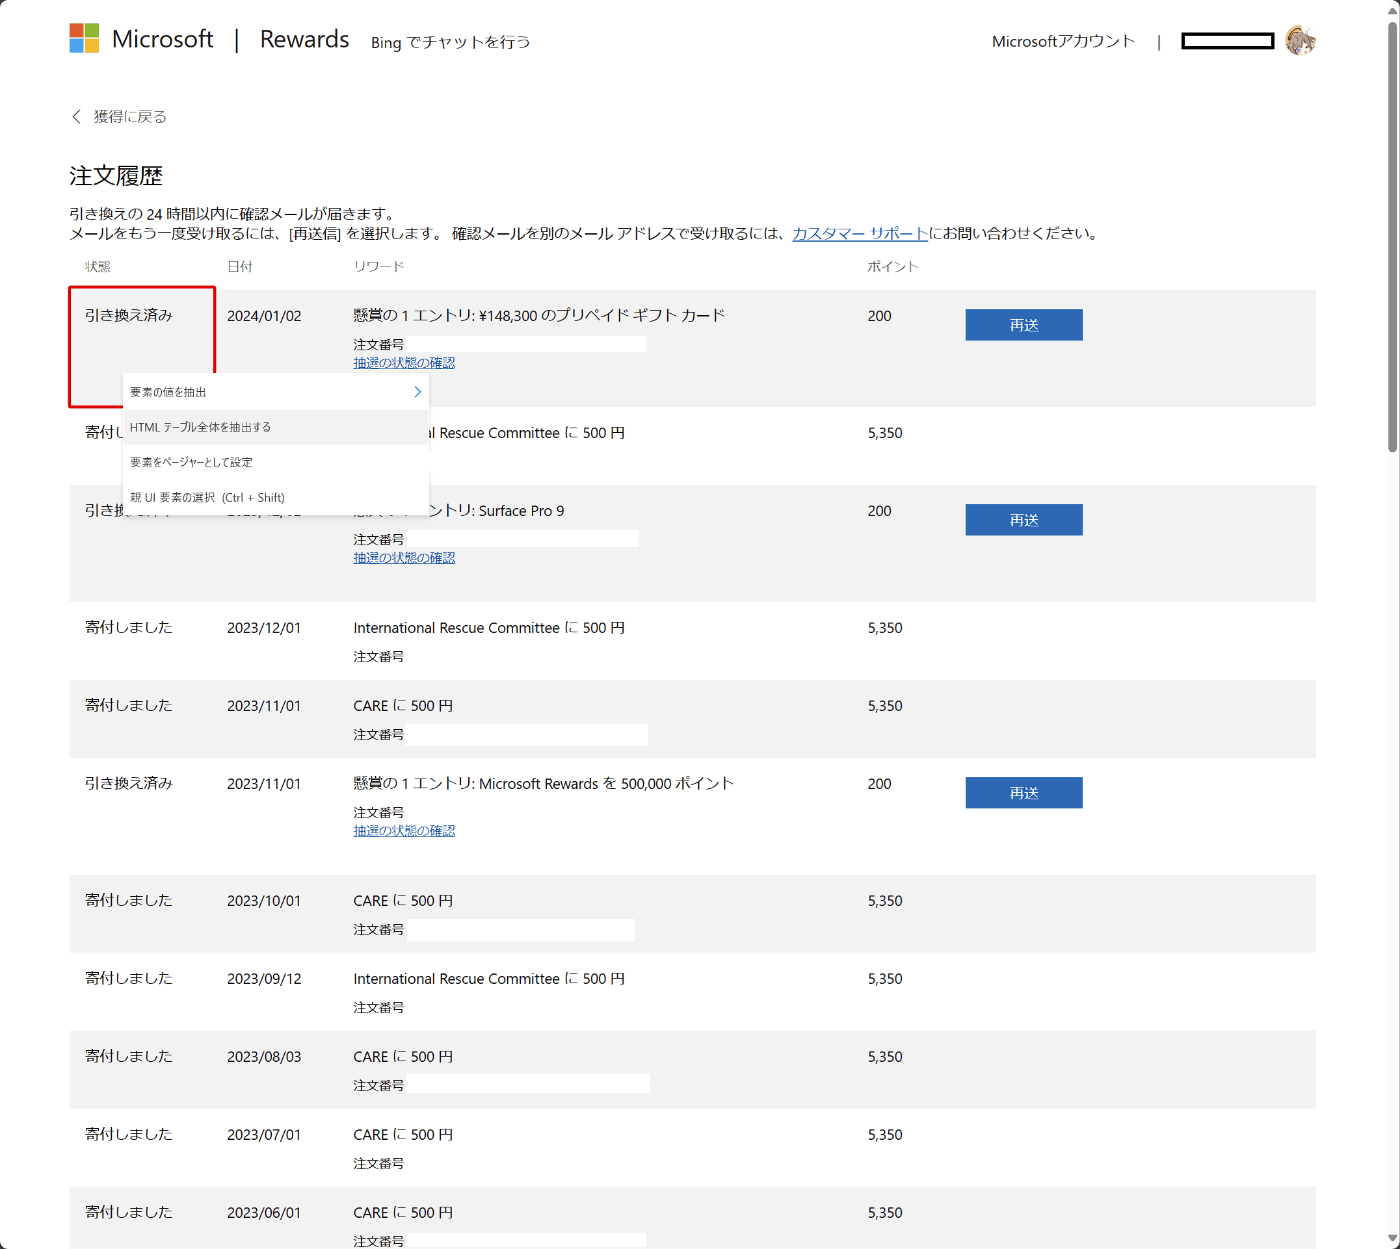Screen dimensions: 1400x1249
Task: Click 再送 for the ¥148,300 gift card entry
Action: tap(1024, 325)
